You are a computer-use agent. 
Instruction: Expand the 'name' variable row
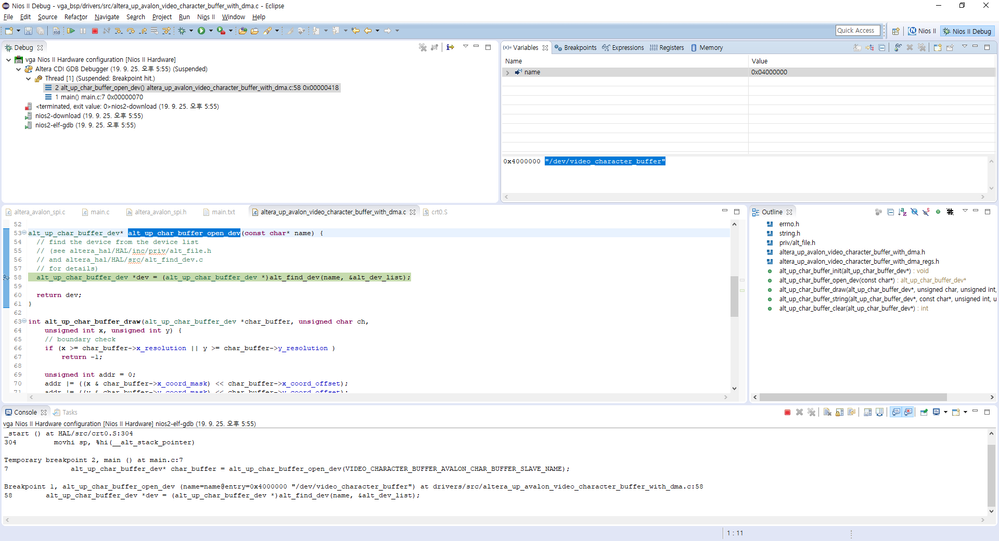pos(508,72)
